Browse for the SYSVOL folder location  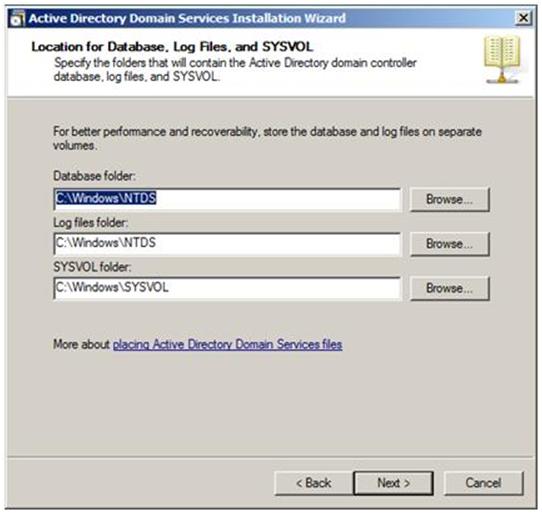pyautogui.click(x=450, y=288)
